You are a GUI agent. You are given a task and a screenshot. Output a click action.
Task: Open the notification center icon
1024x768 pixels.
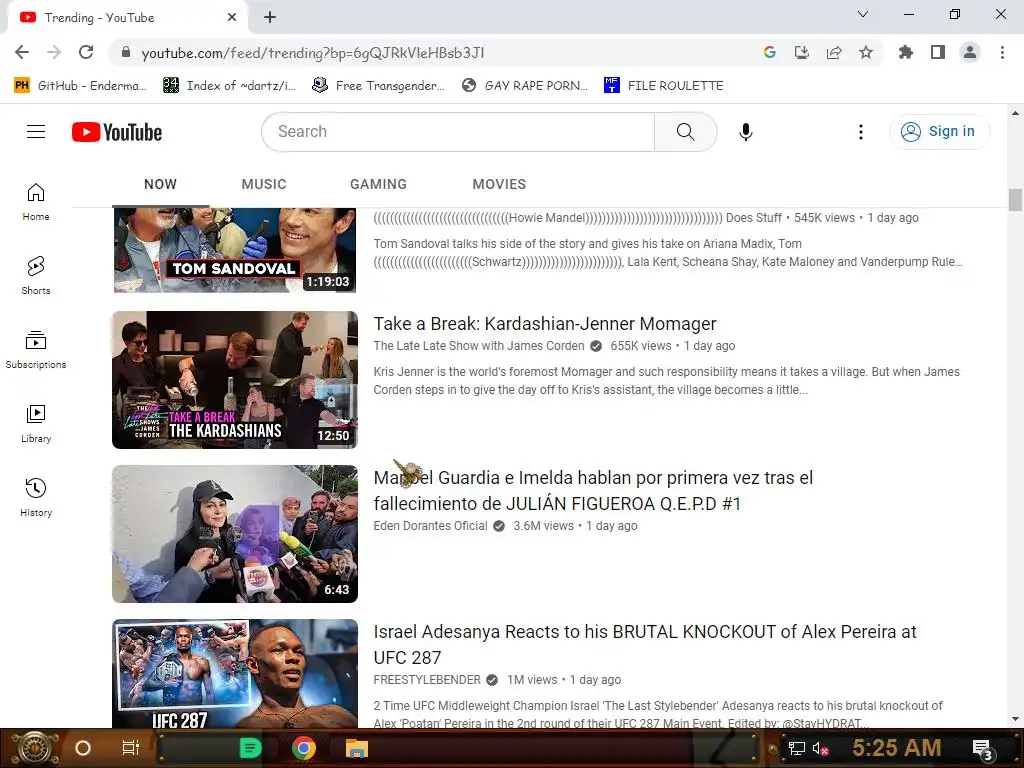pyautogui.click(x=983, y=750)
